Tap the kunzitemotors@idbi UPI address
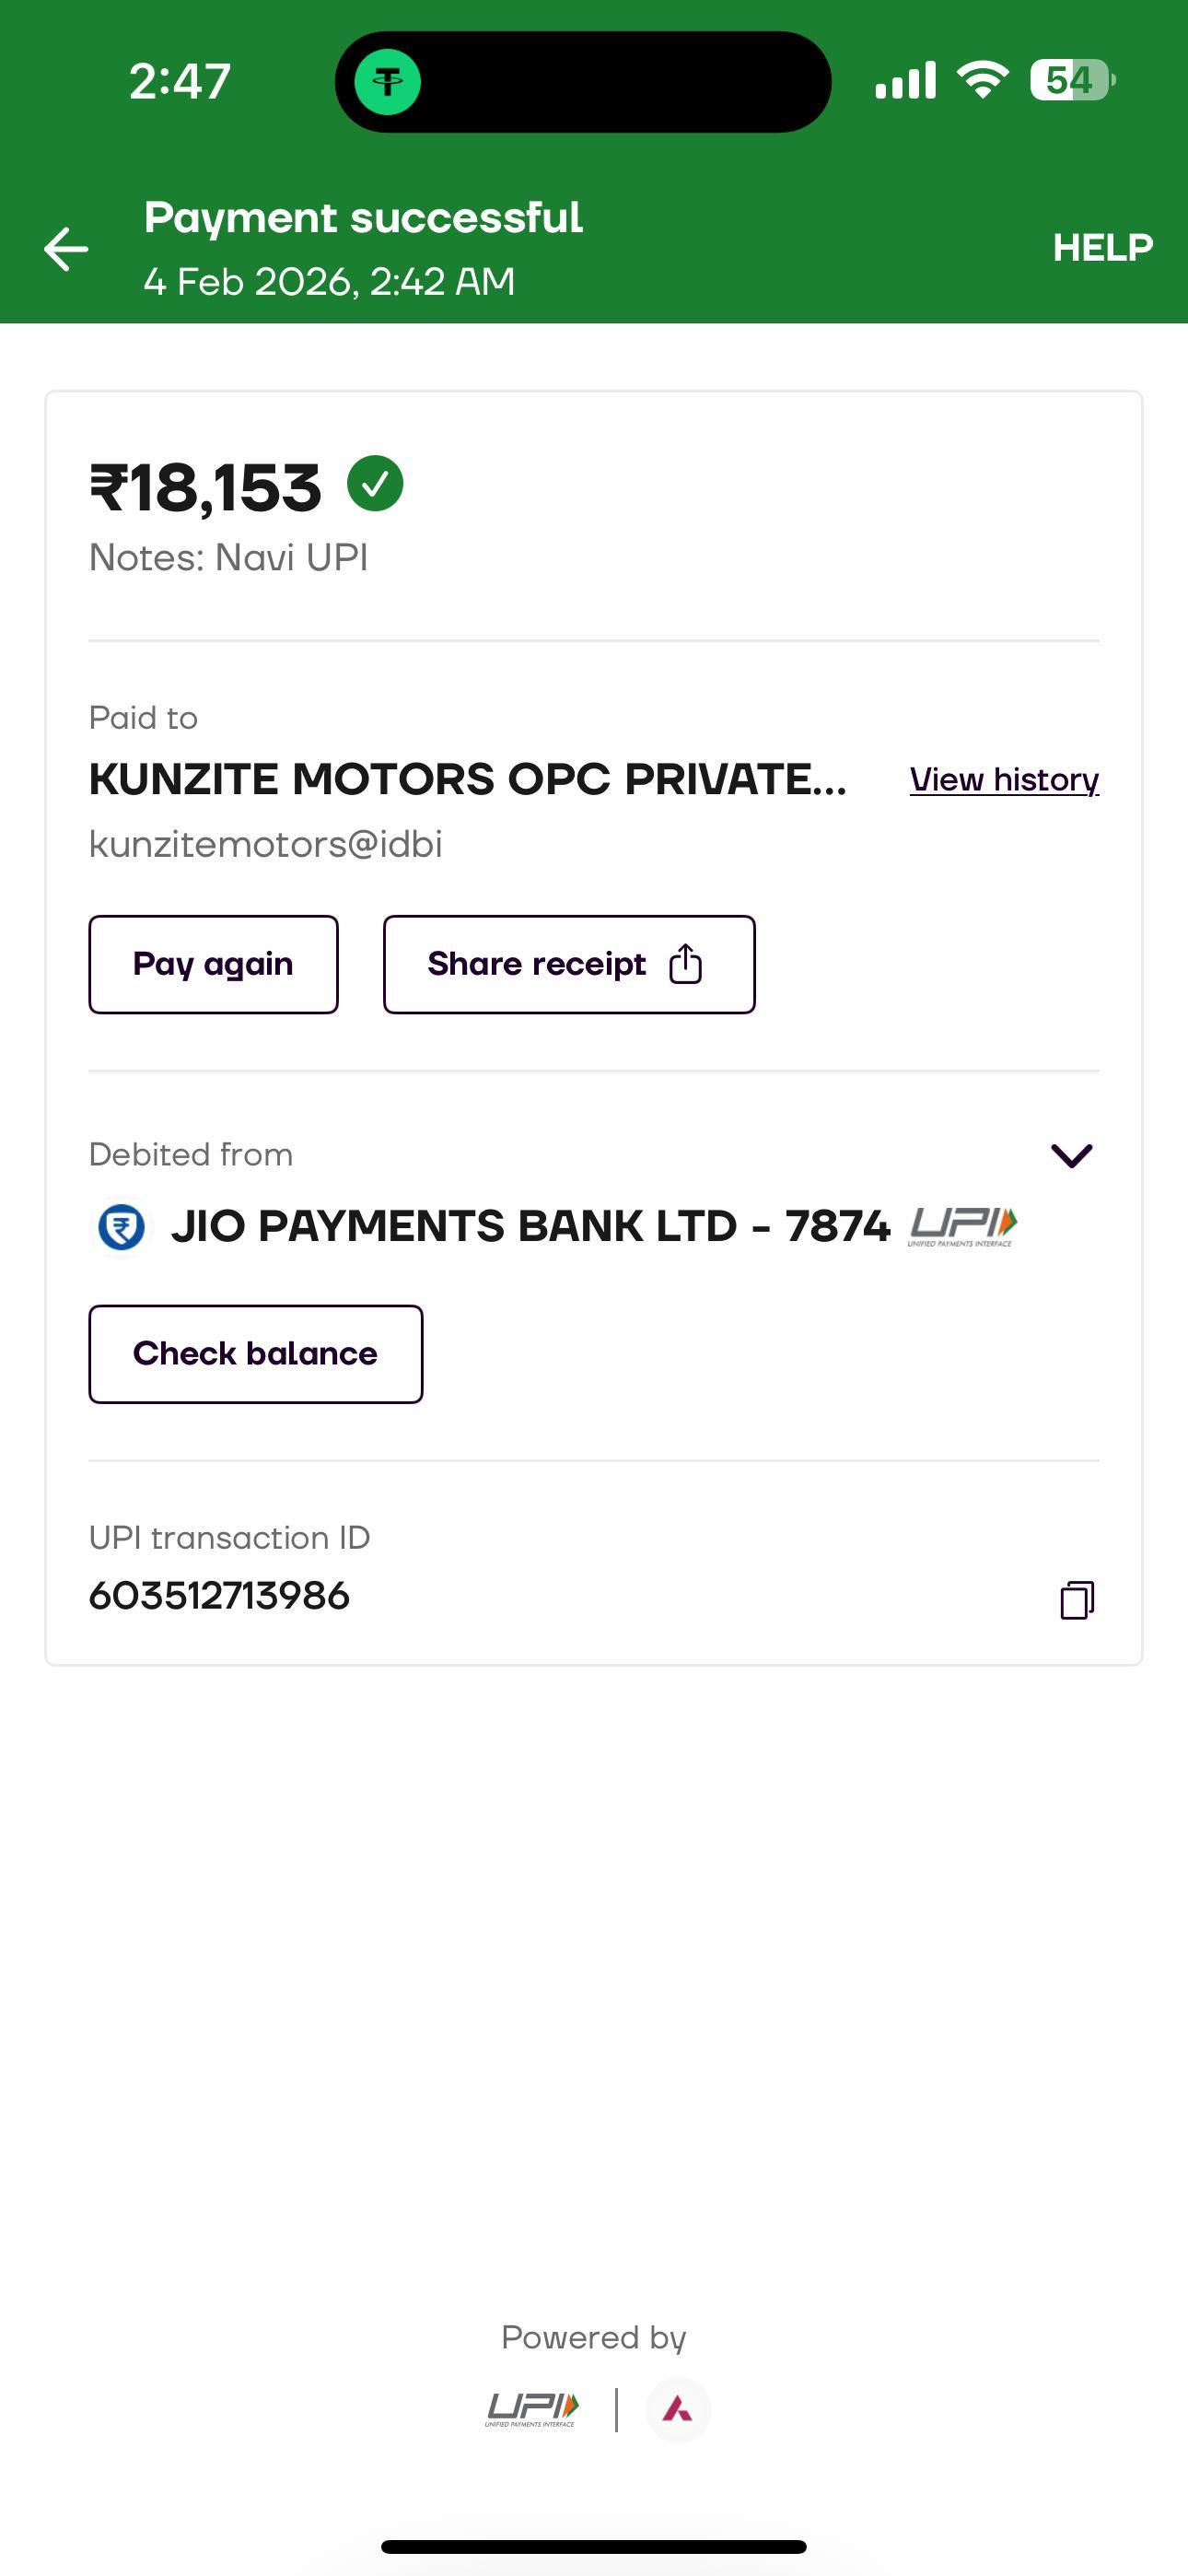1188x2576 pixels. 266,845
